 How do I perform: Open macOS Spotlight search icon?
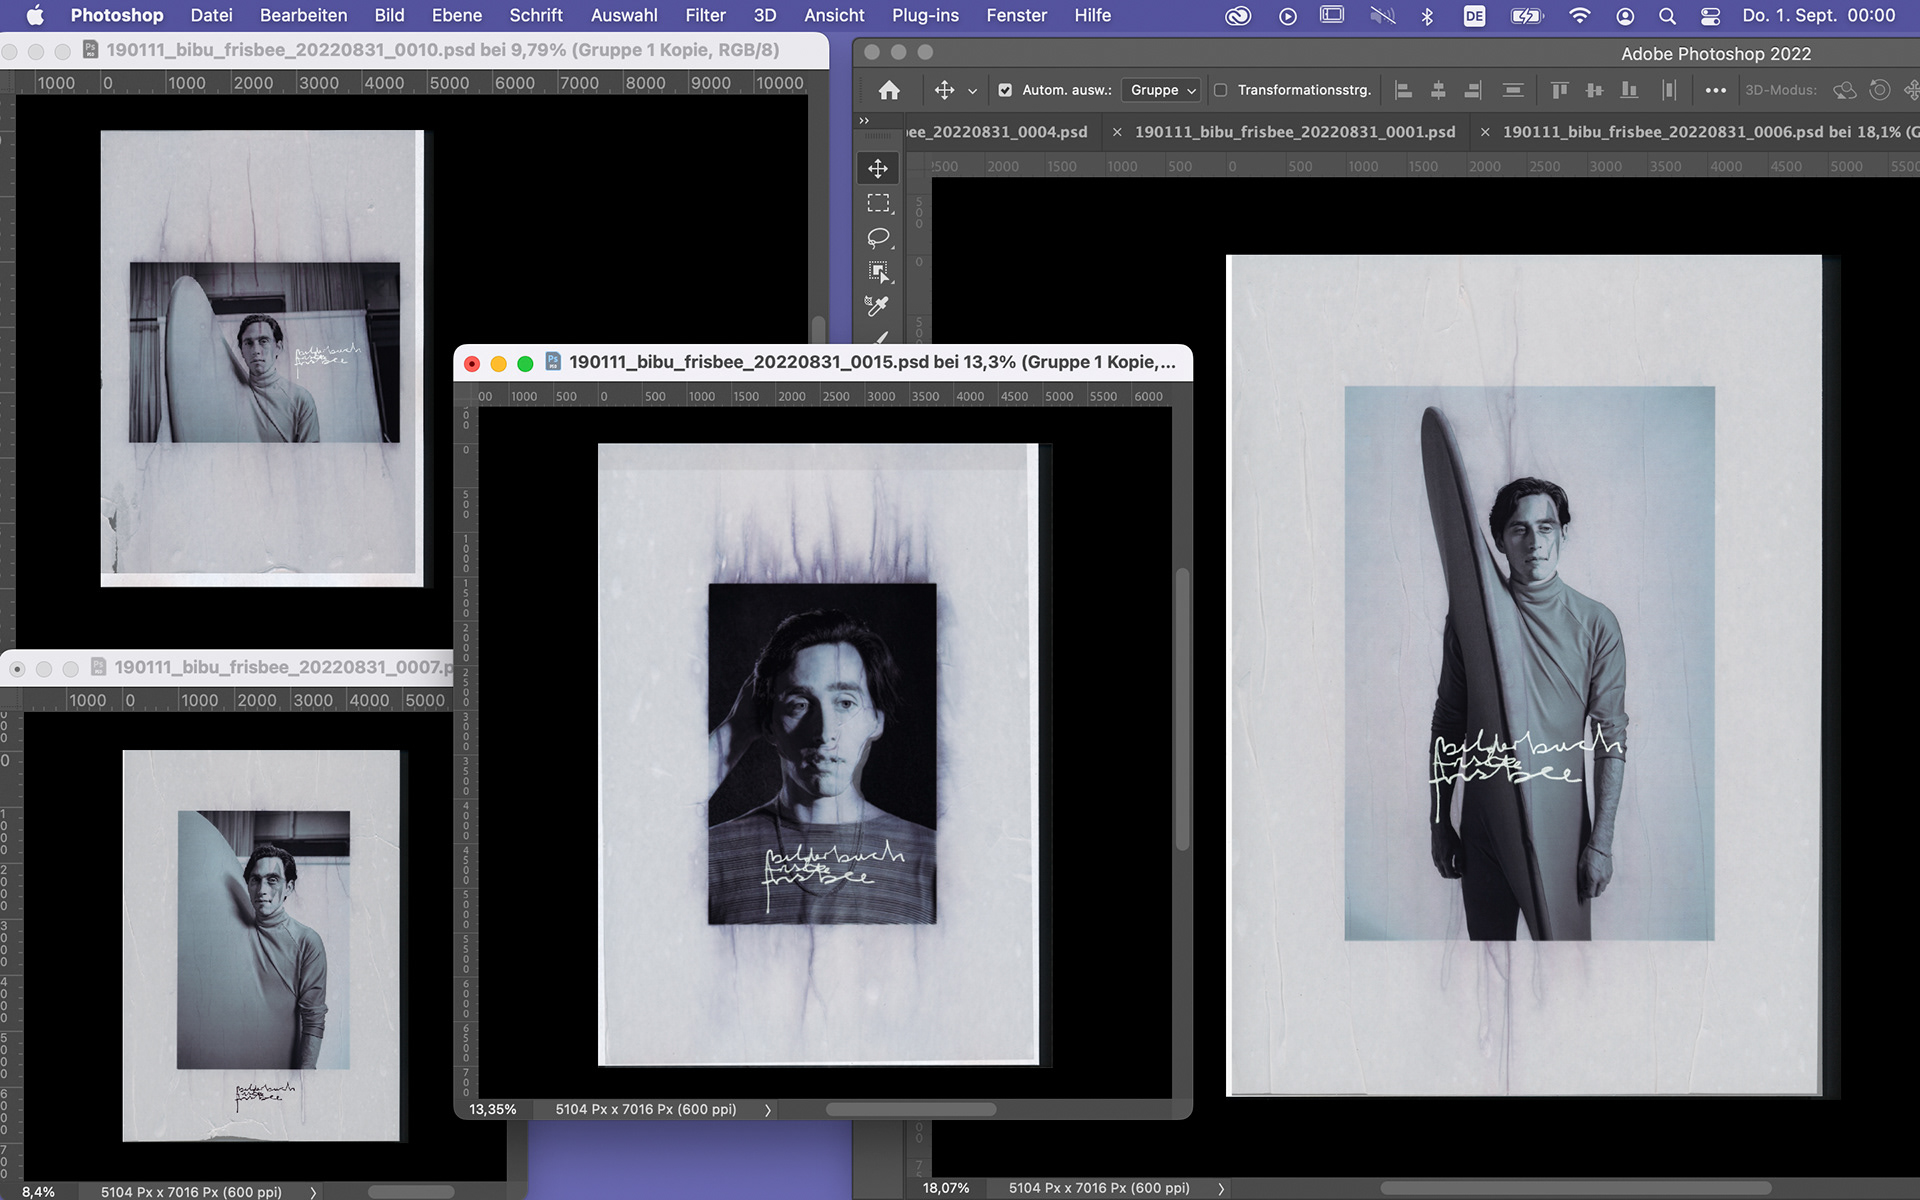pyautogui.click(x=1667, y=16)
